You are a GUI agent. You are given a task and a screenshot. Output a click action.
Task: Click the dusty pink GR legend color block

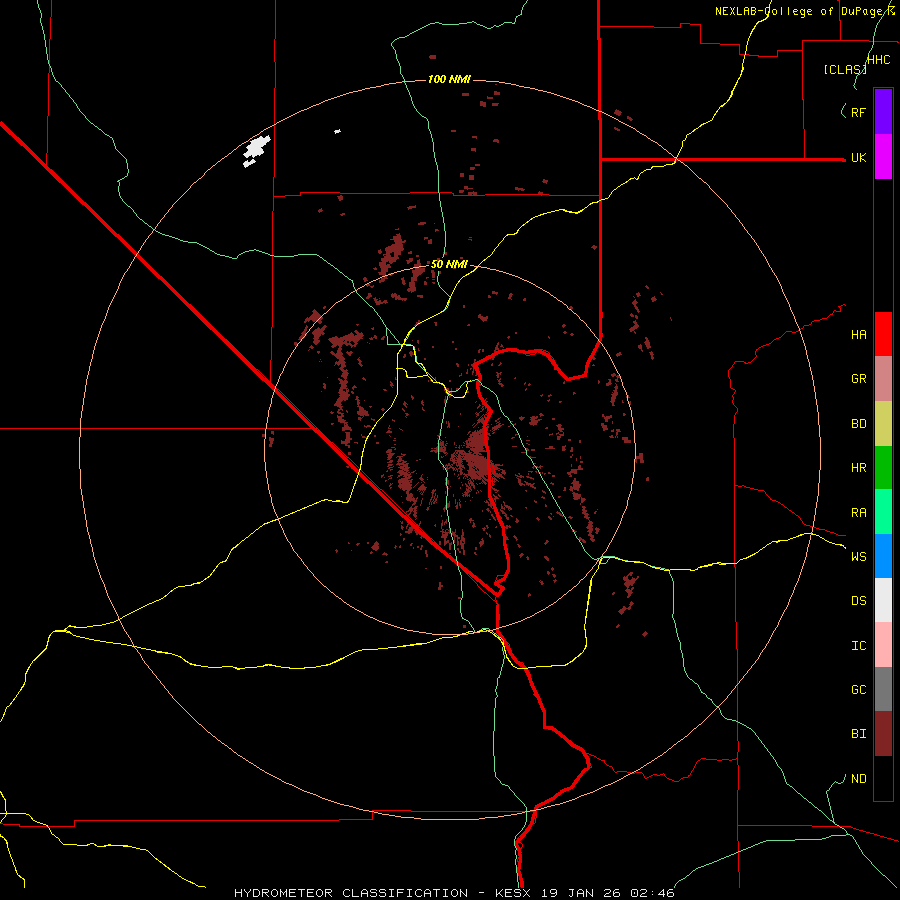[x=883, y=379]
